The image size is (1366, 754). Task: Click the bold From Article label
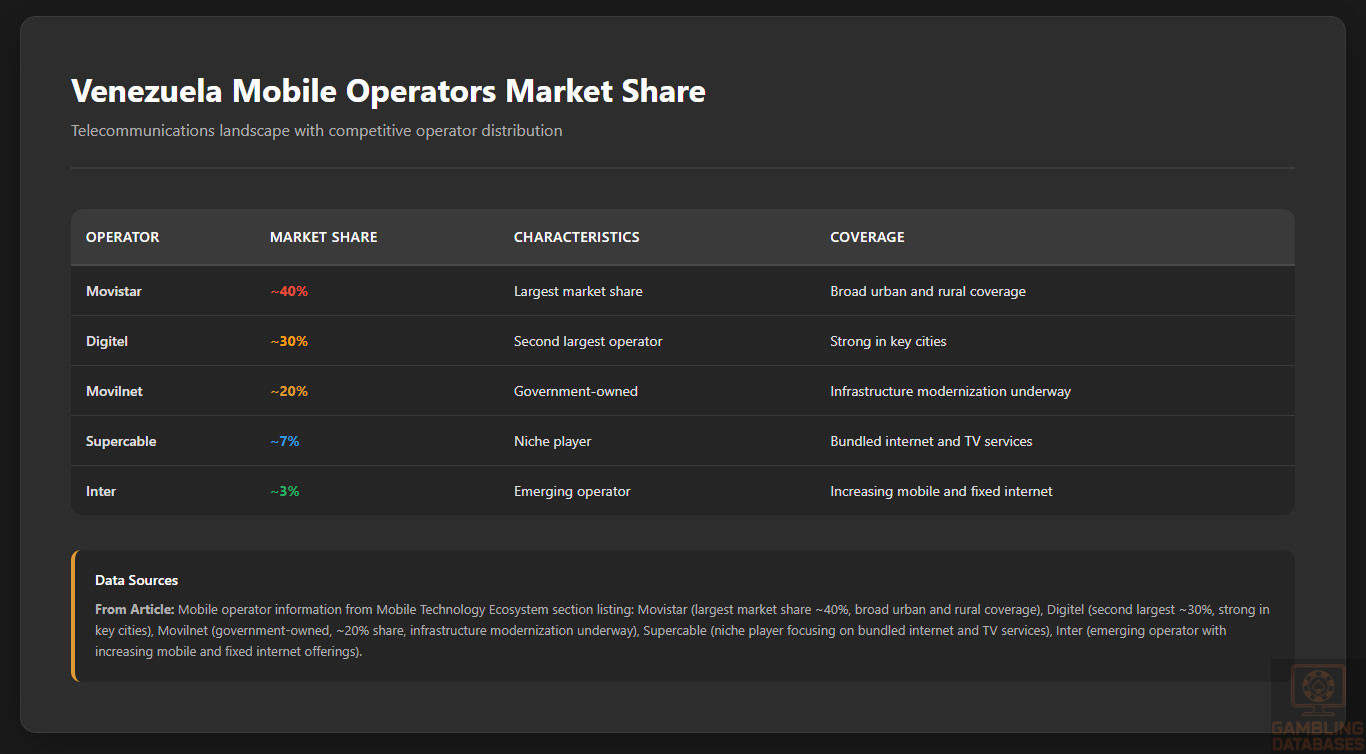(134, 609)
